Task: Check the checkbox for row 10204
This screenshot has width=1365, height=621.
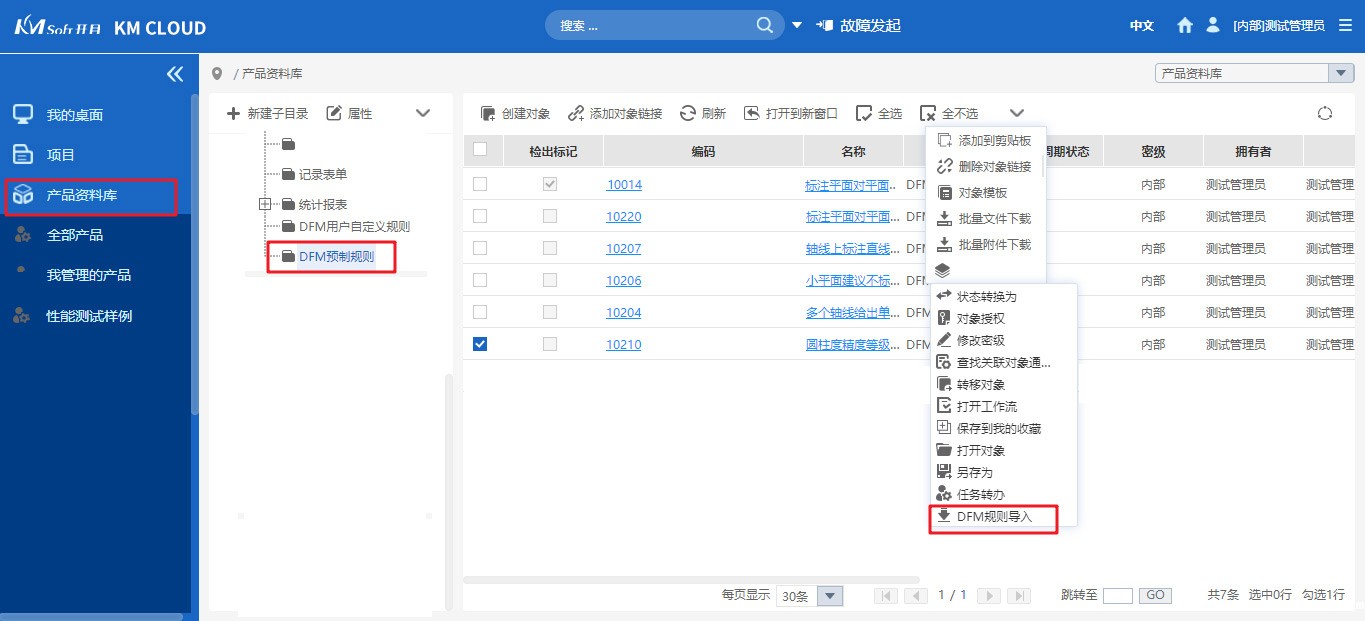Action: click(x=480, y=312)
